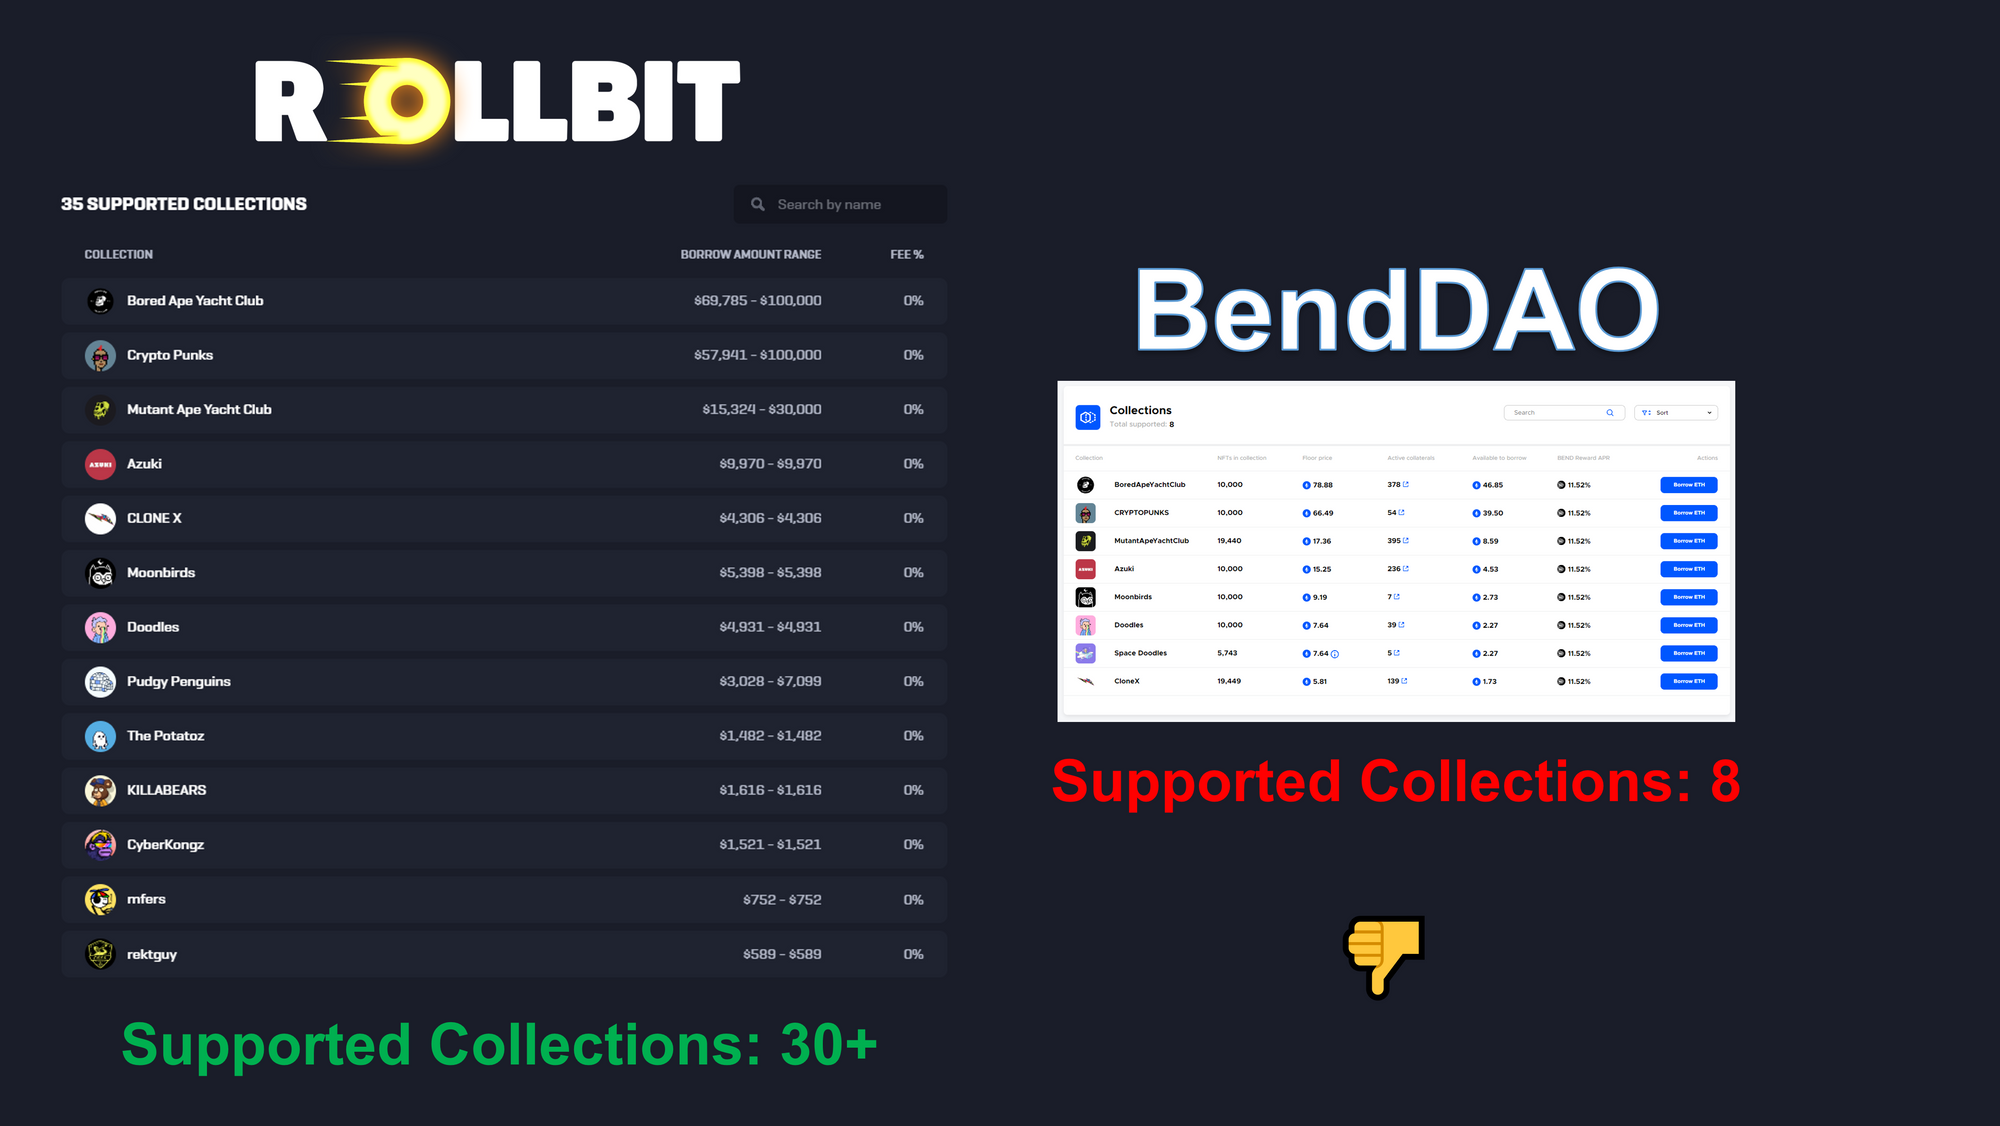Click the Rollbit search by name input field

[841, 203]
